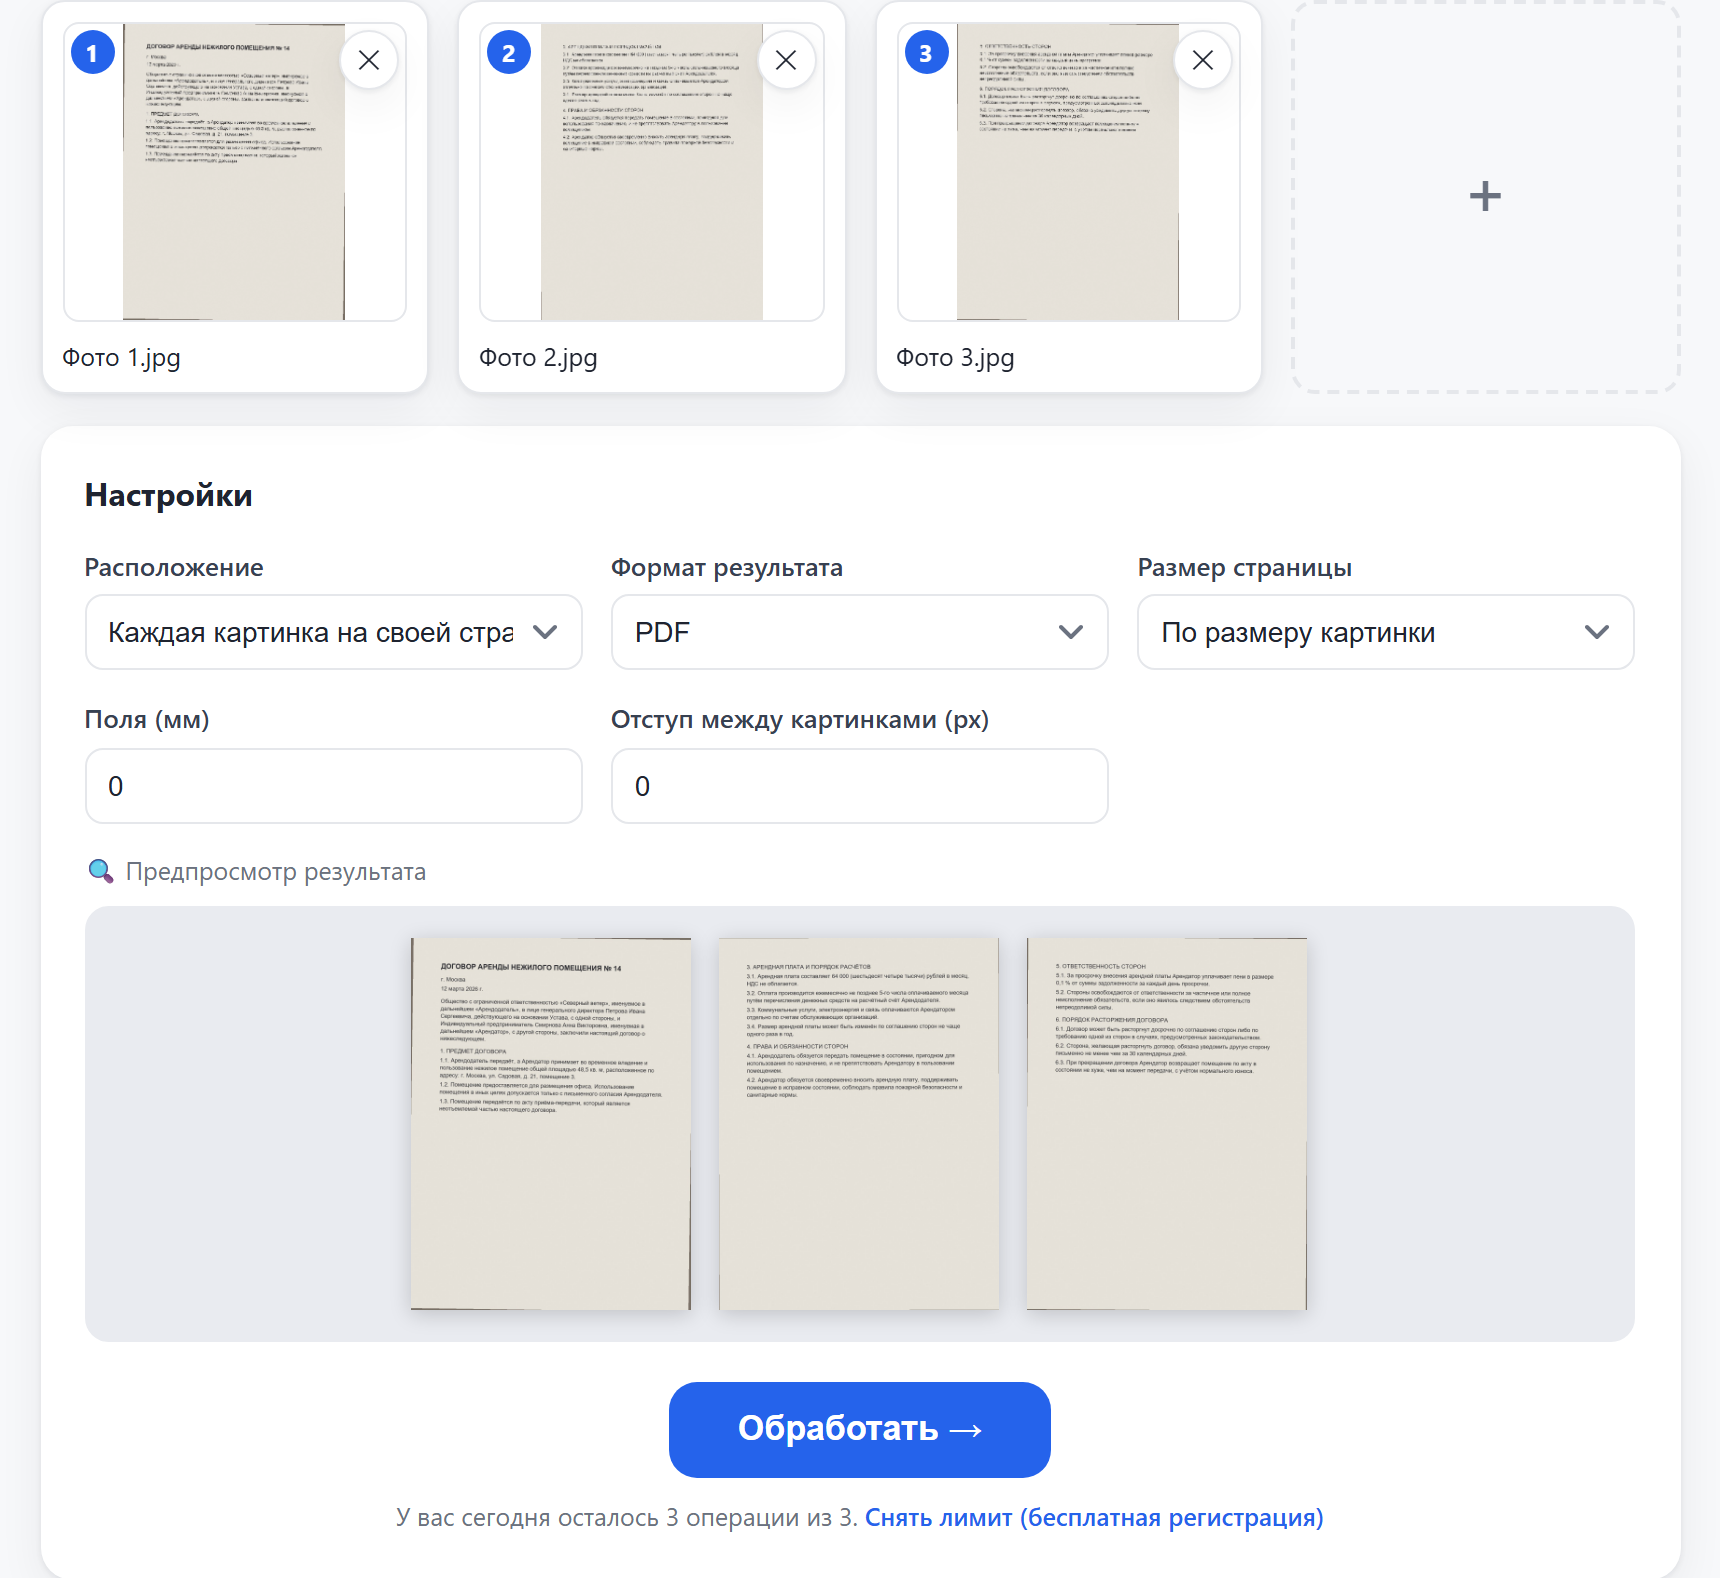The height and width of the screenshot is (1578, 1720).
Task: Open the Размер страницы dropdown
Action: [x=1386, y=632]
